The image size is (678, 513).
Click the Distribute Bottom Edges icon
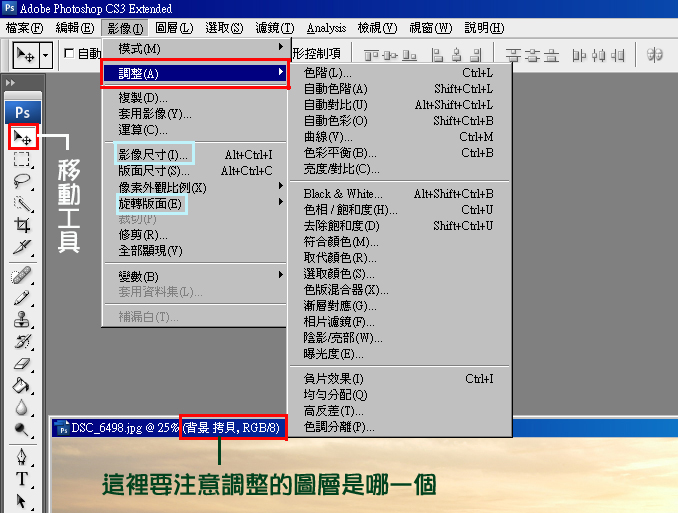pos(551,55)
